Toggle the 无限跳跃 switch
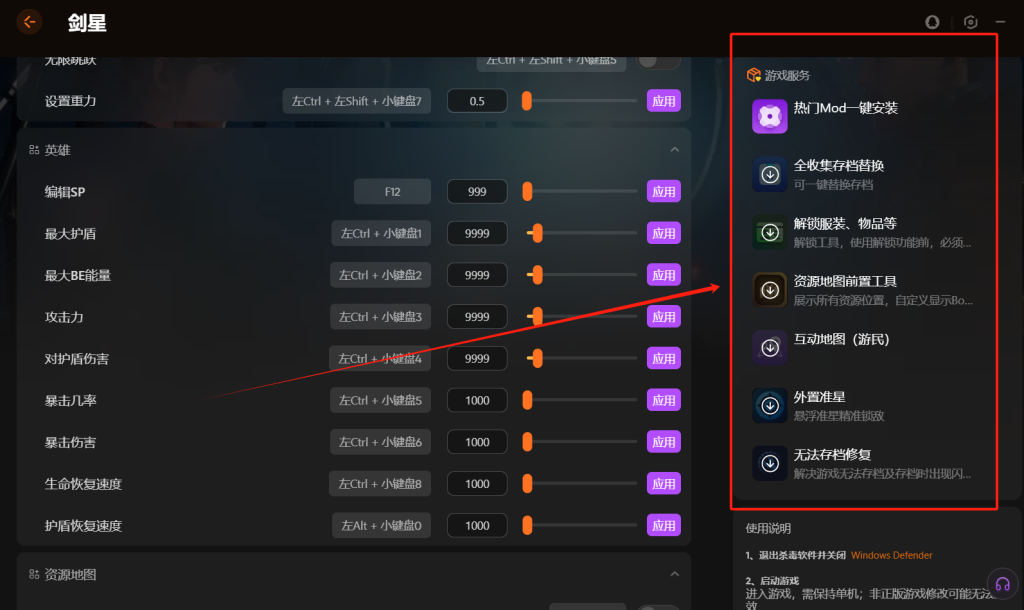The height and width of the screenshot is (610, 1024). pos(658,60)
